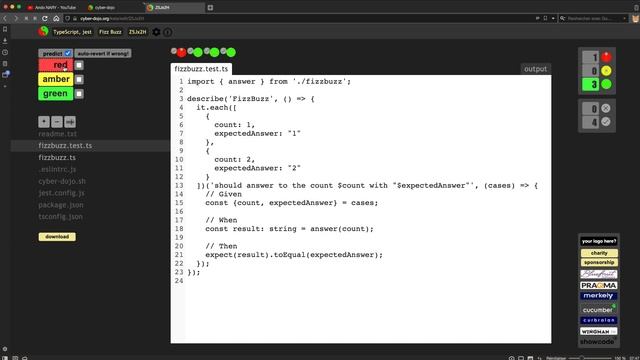Click the TypeScript, jest label
Image resolution: width=640 pixels, height=360 pixels.
72,32
